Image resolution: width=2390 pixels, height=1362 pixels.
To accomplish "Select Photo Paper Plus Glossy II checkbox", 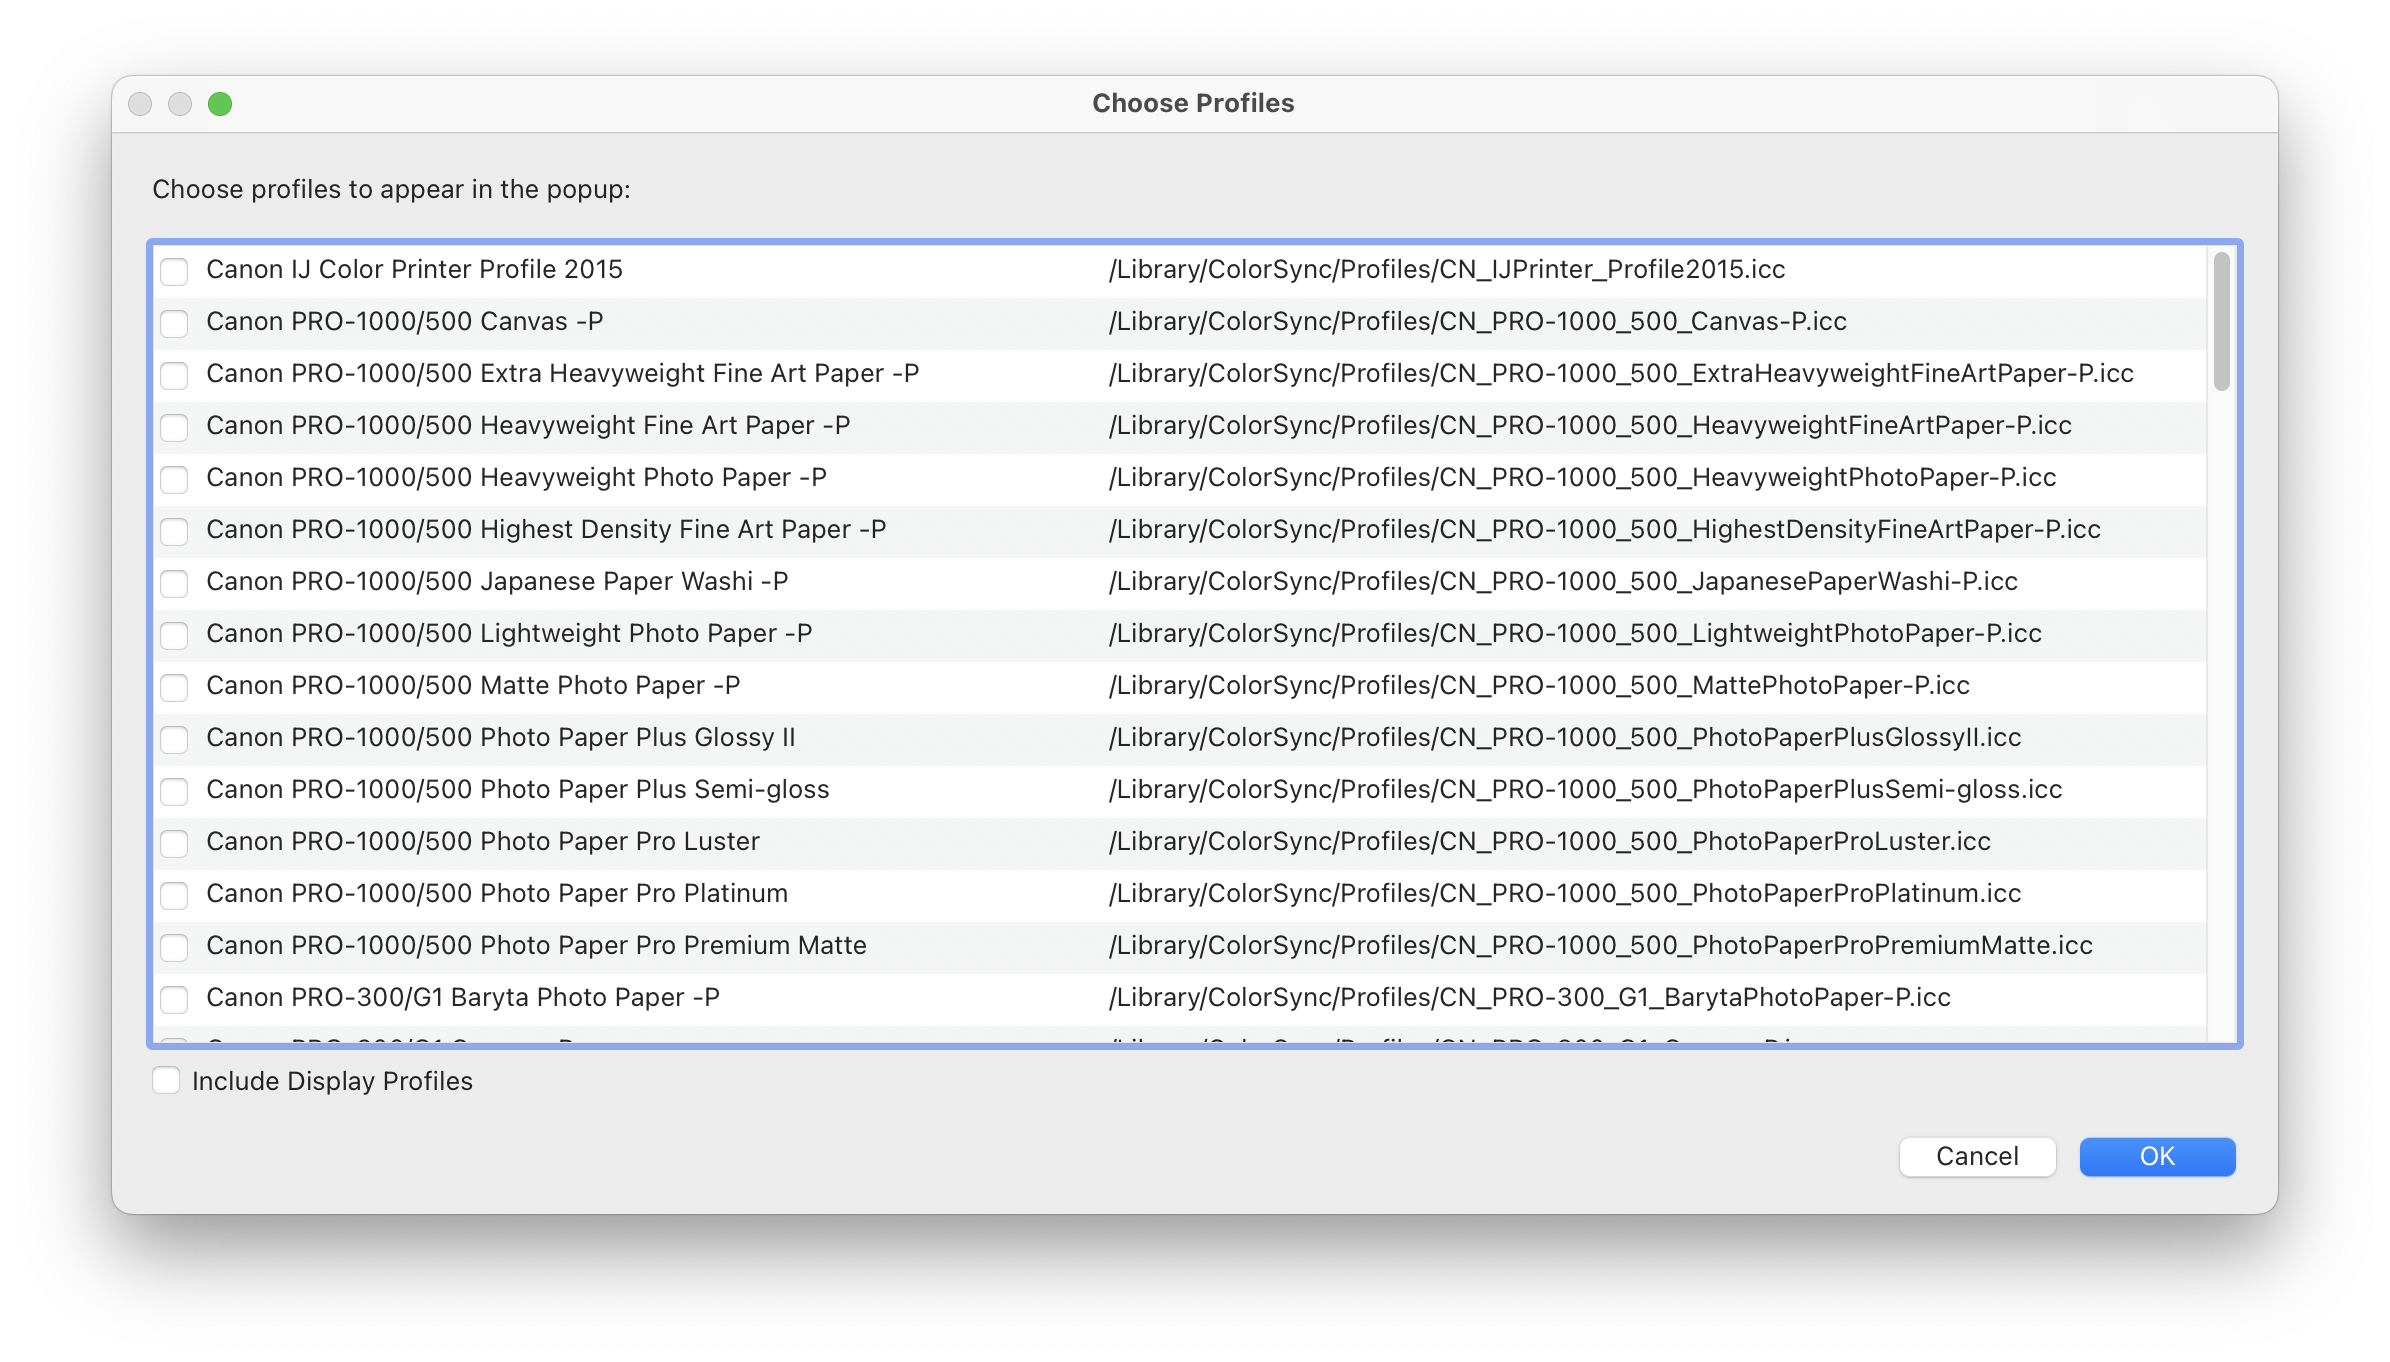I will pyautogui.click(x=174, y=739).
